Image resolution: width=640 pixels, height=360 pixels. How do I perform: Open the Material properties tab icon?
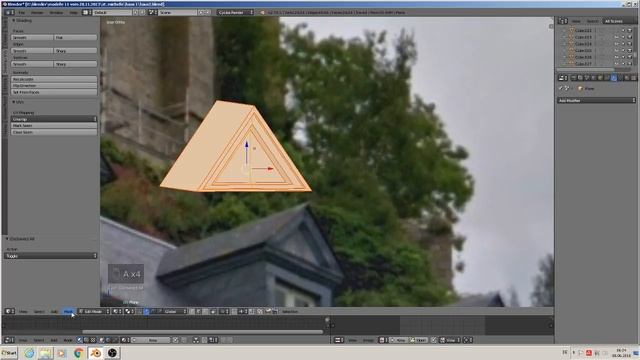[627, 78]
